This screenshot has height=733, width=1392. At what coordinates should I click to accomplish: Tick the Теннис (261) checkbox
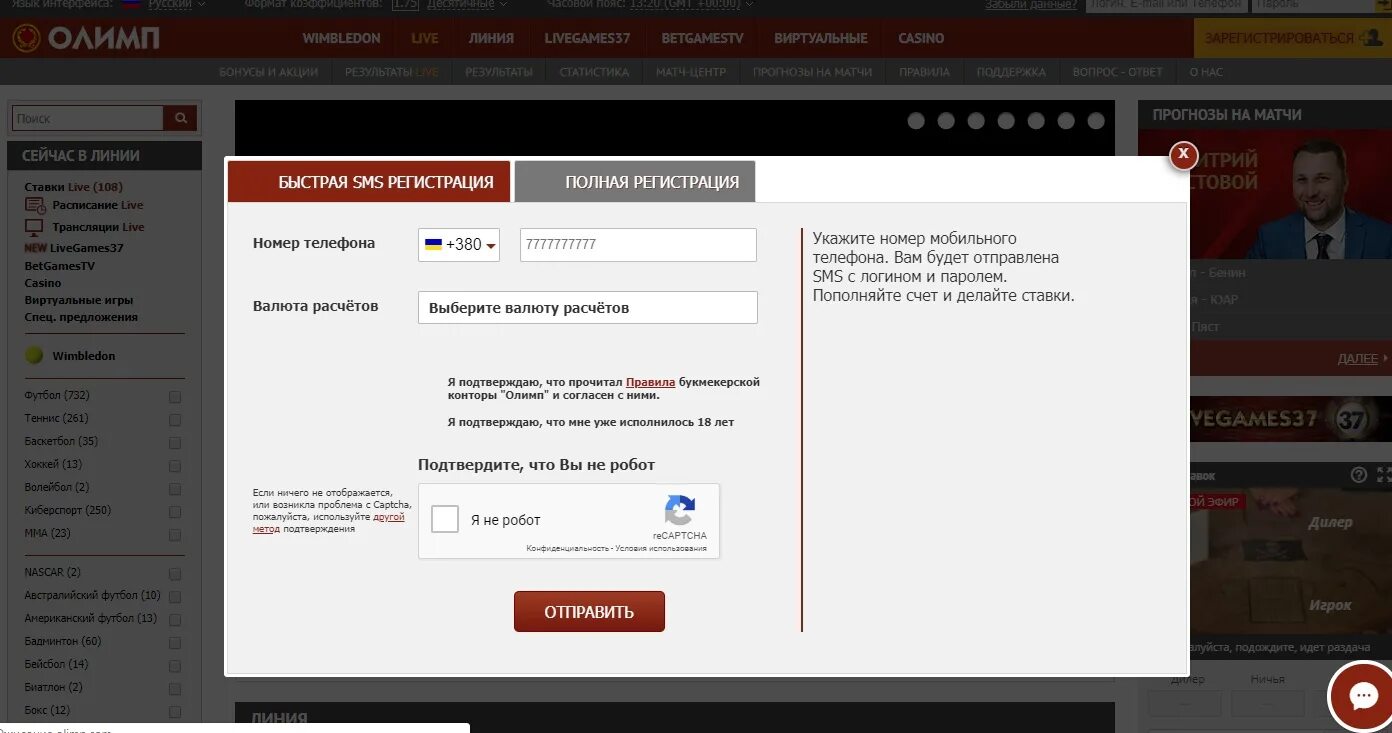(175, 420)
